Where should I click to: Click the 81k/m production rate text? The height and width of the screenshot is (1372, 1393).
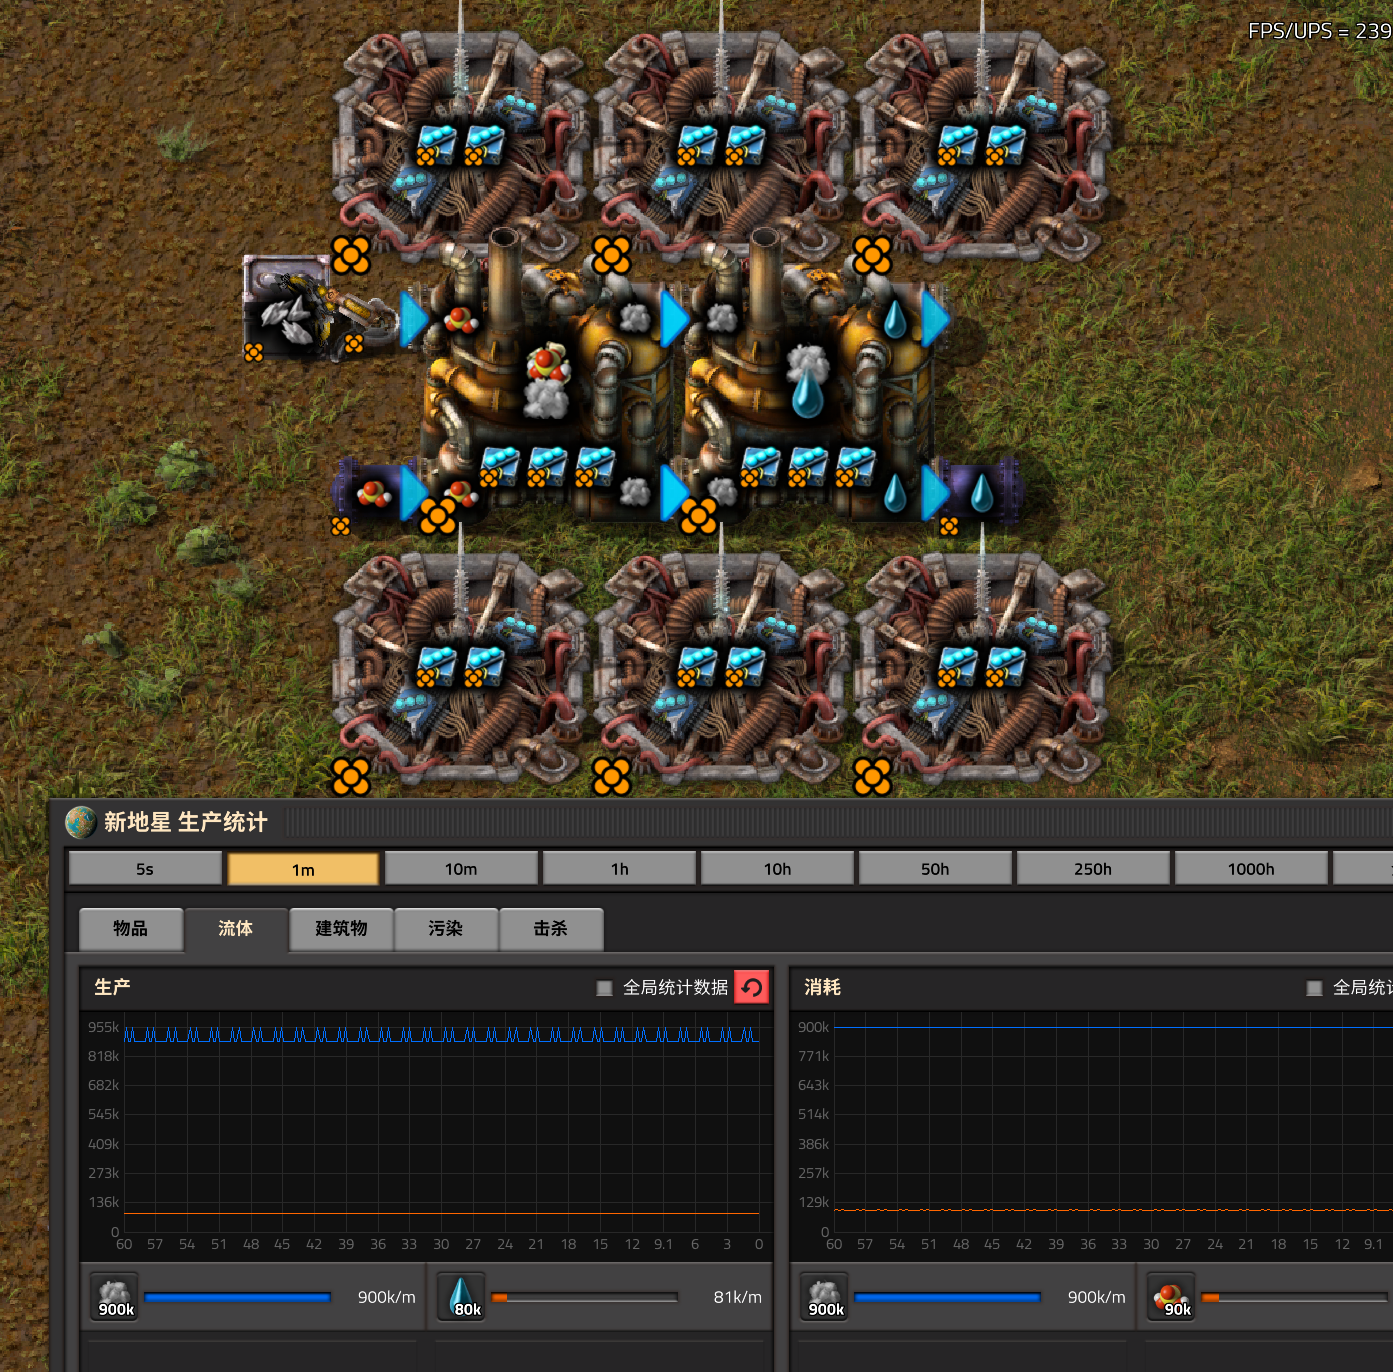[737, 1297]
